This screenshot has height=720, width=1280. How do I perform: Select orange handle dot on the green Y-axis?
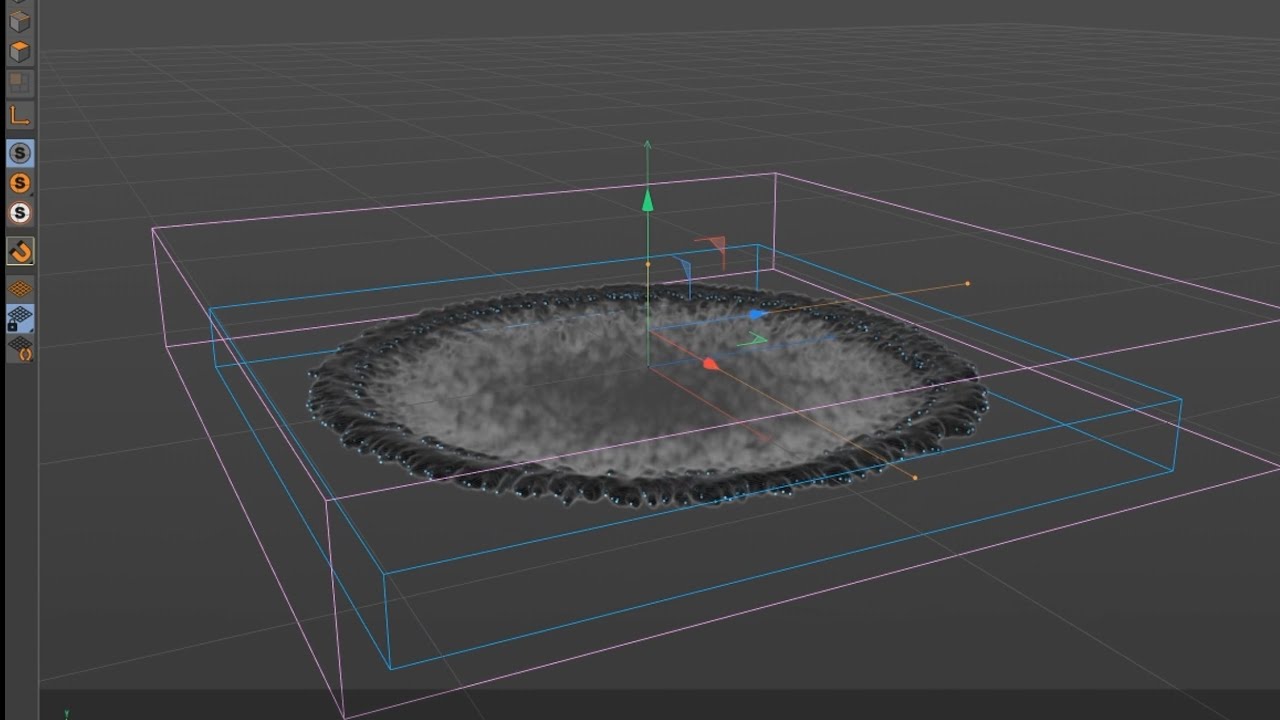click(648, 265)
